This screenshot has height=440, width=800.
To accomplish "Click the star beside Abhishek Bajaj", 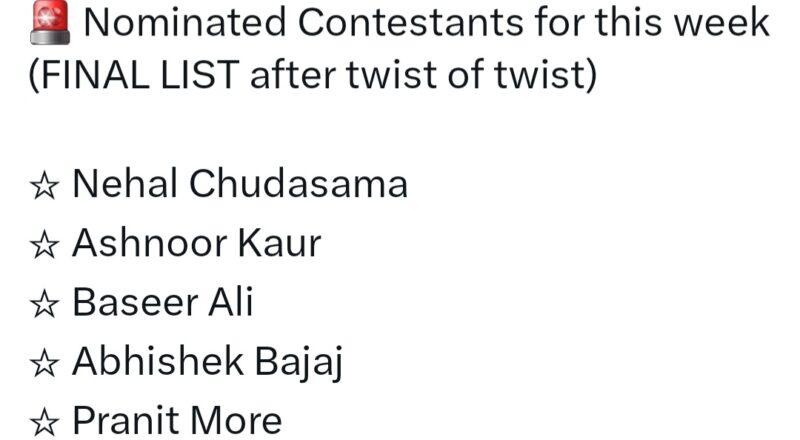I will [44, 363].
